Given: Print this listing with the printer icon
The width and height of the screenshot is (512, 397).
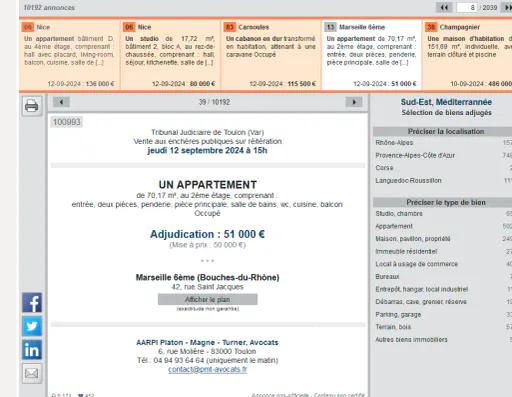Looking at the screenshot, I should 32,106.
